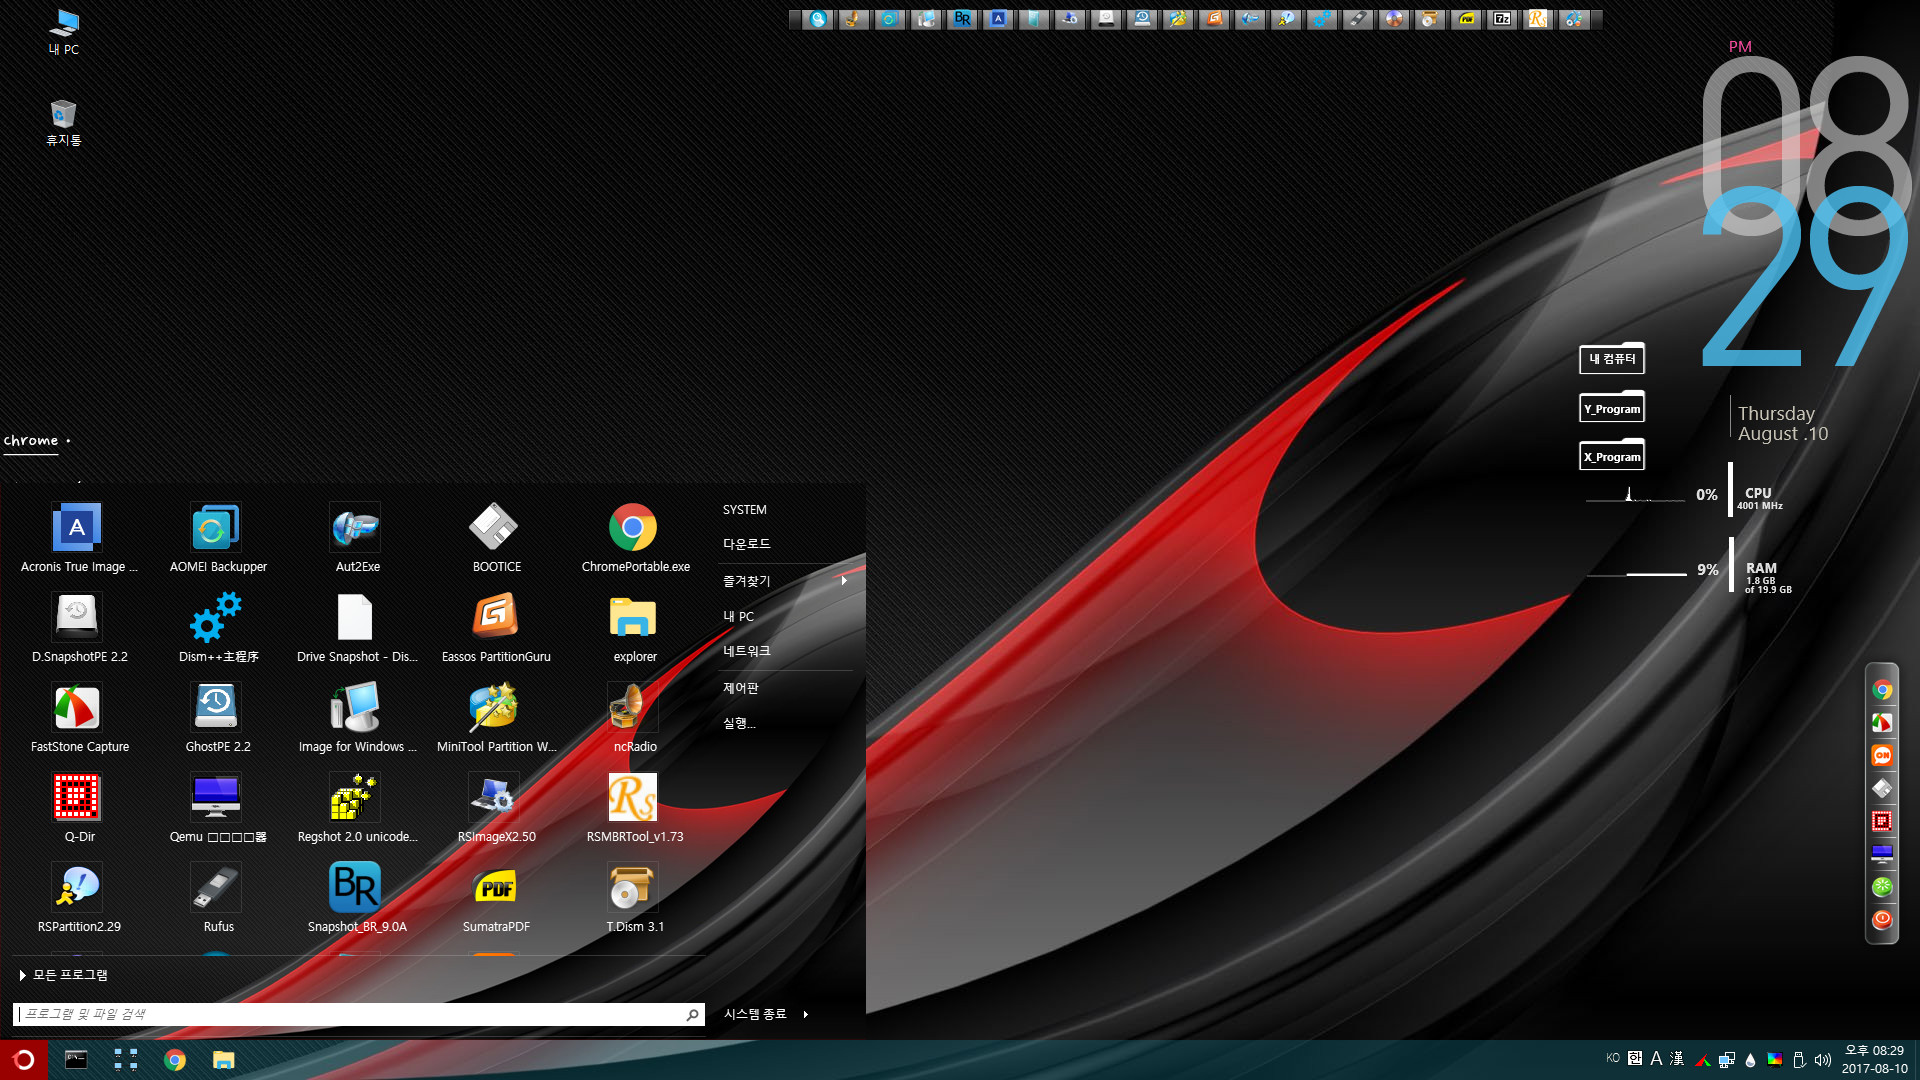The width and height of the screenshot is (1920, 1080).
Task: Click BR Snapshot icon in top launcher bar
Action: click(x=962, y=19)
